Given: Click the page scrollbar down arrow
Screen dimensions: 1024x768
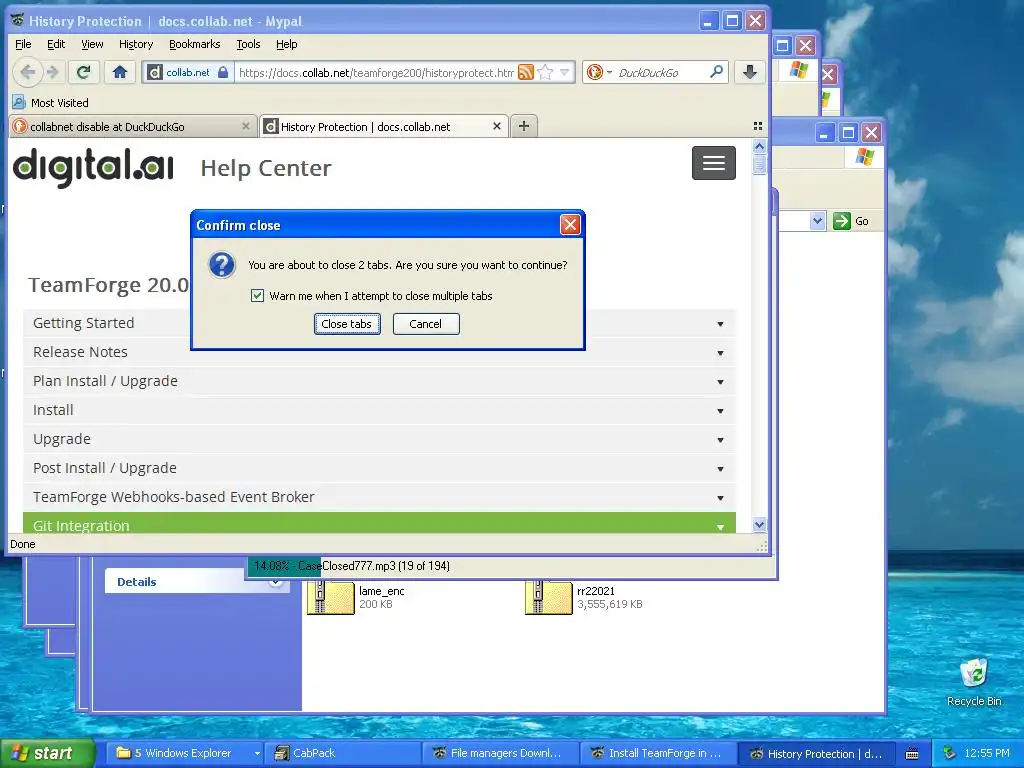Looking at the screenshot, I should [x=759, y=524].
